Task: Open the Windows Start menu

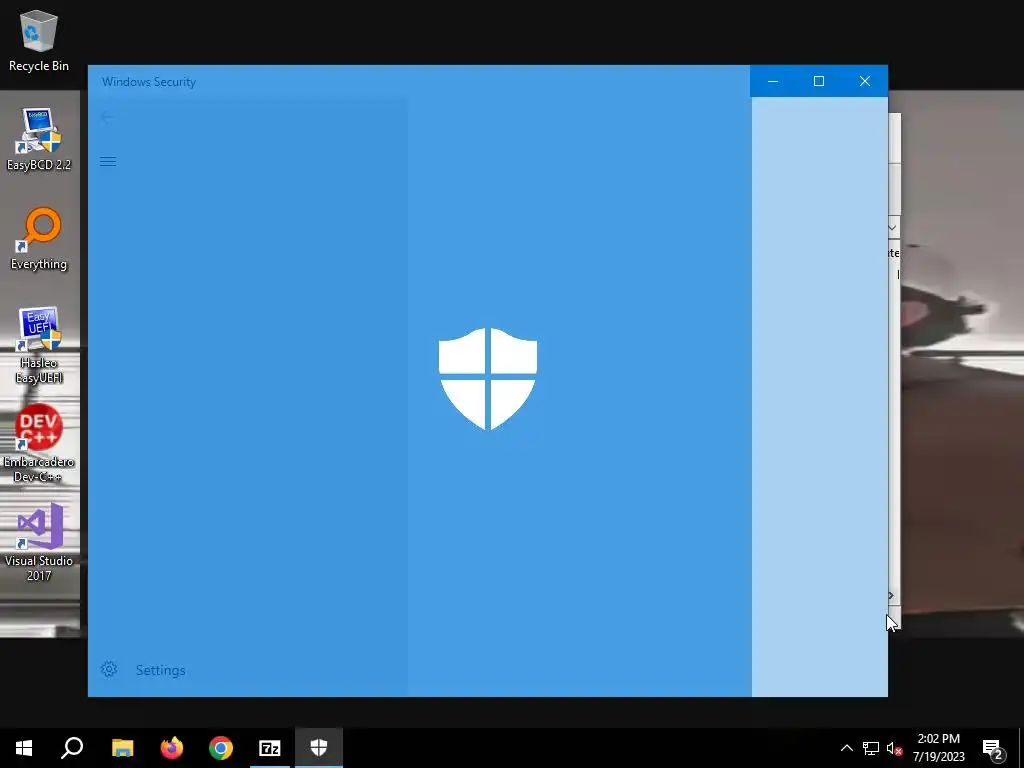Action: coord(24,748)
